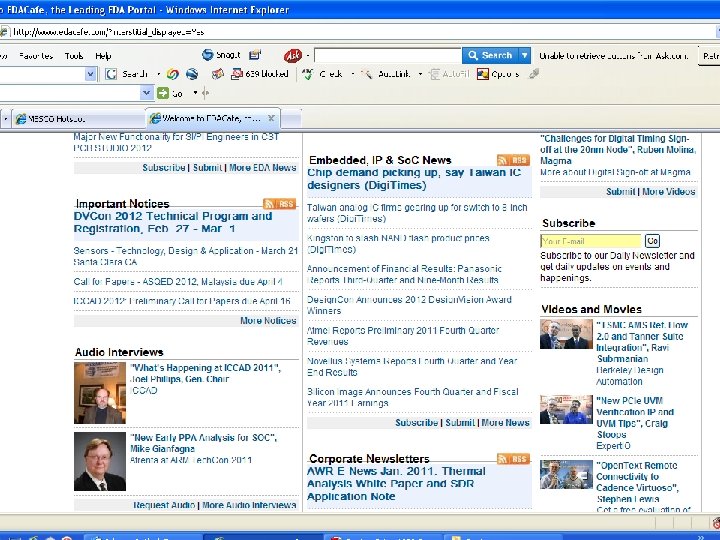Open New PCIe UVM video thumbnail

(566, 410)
